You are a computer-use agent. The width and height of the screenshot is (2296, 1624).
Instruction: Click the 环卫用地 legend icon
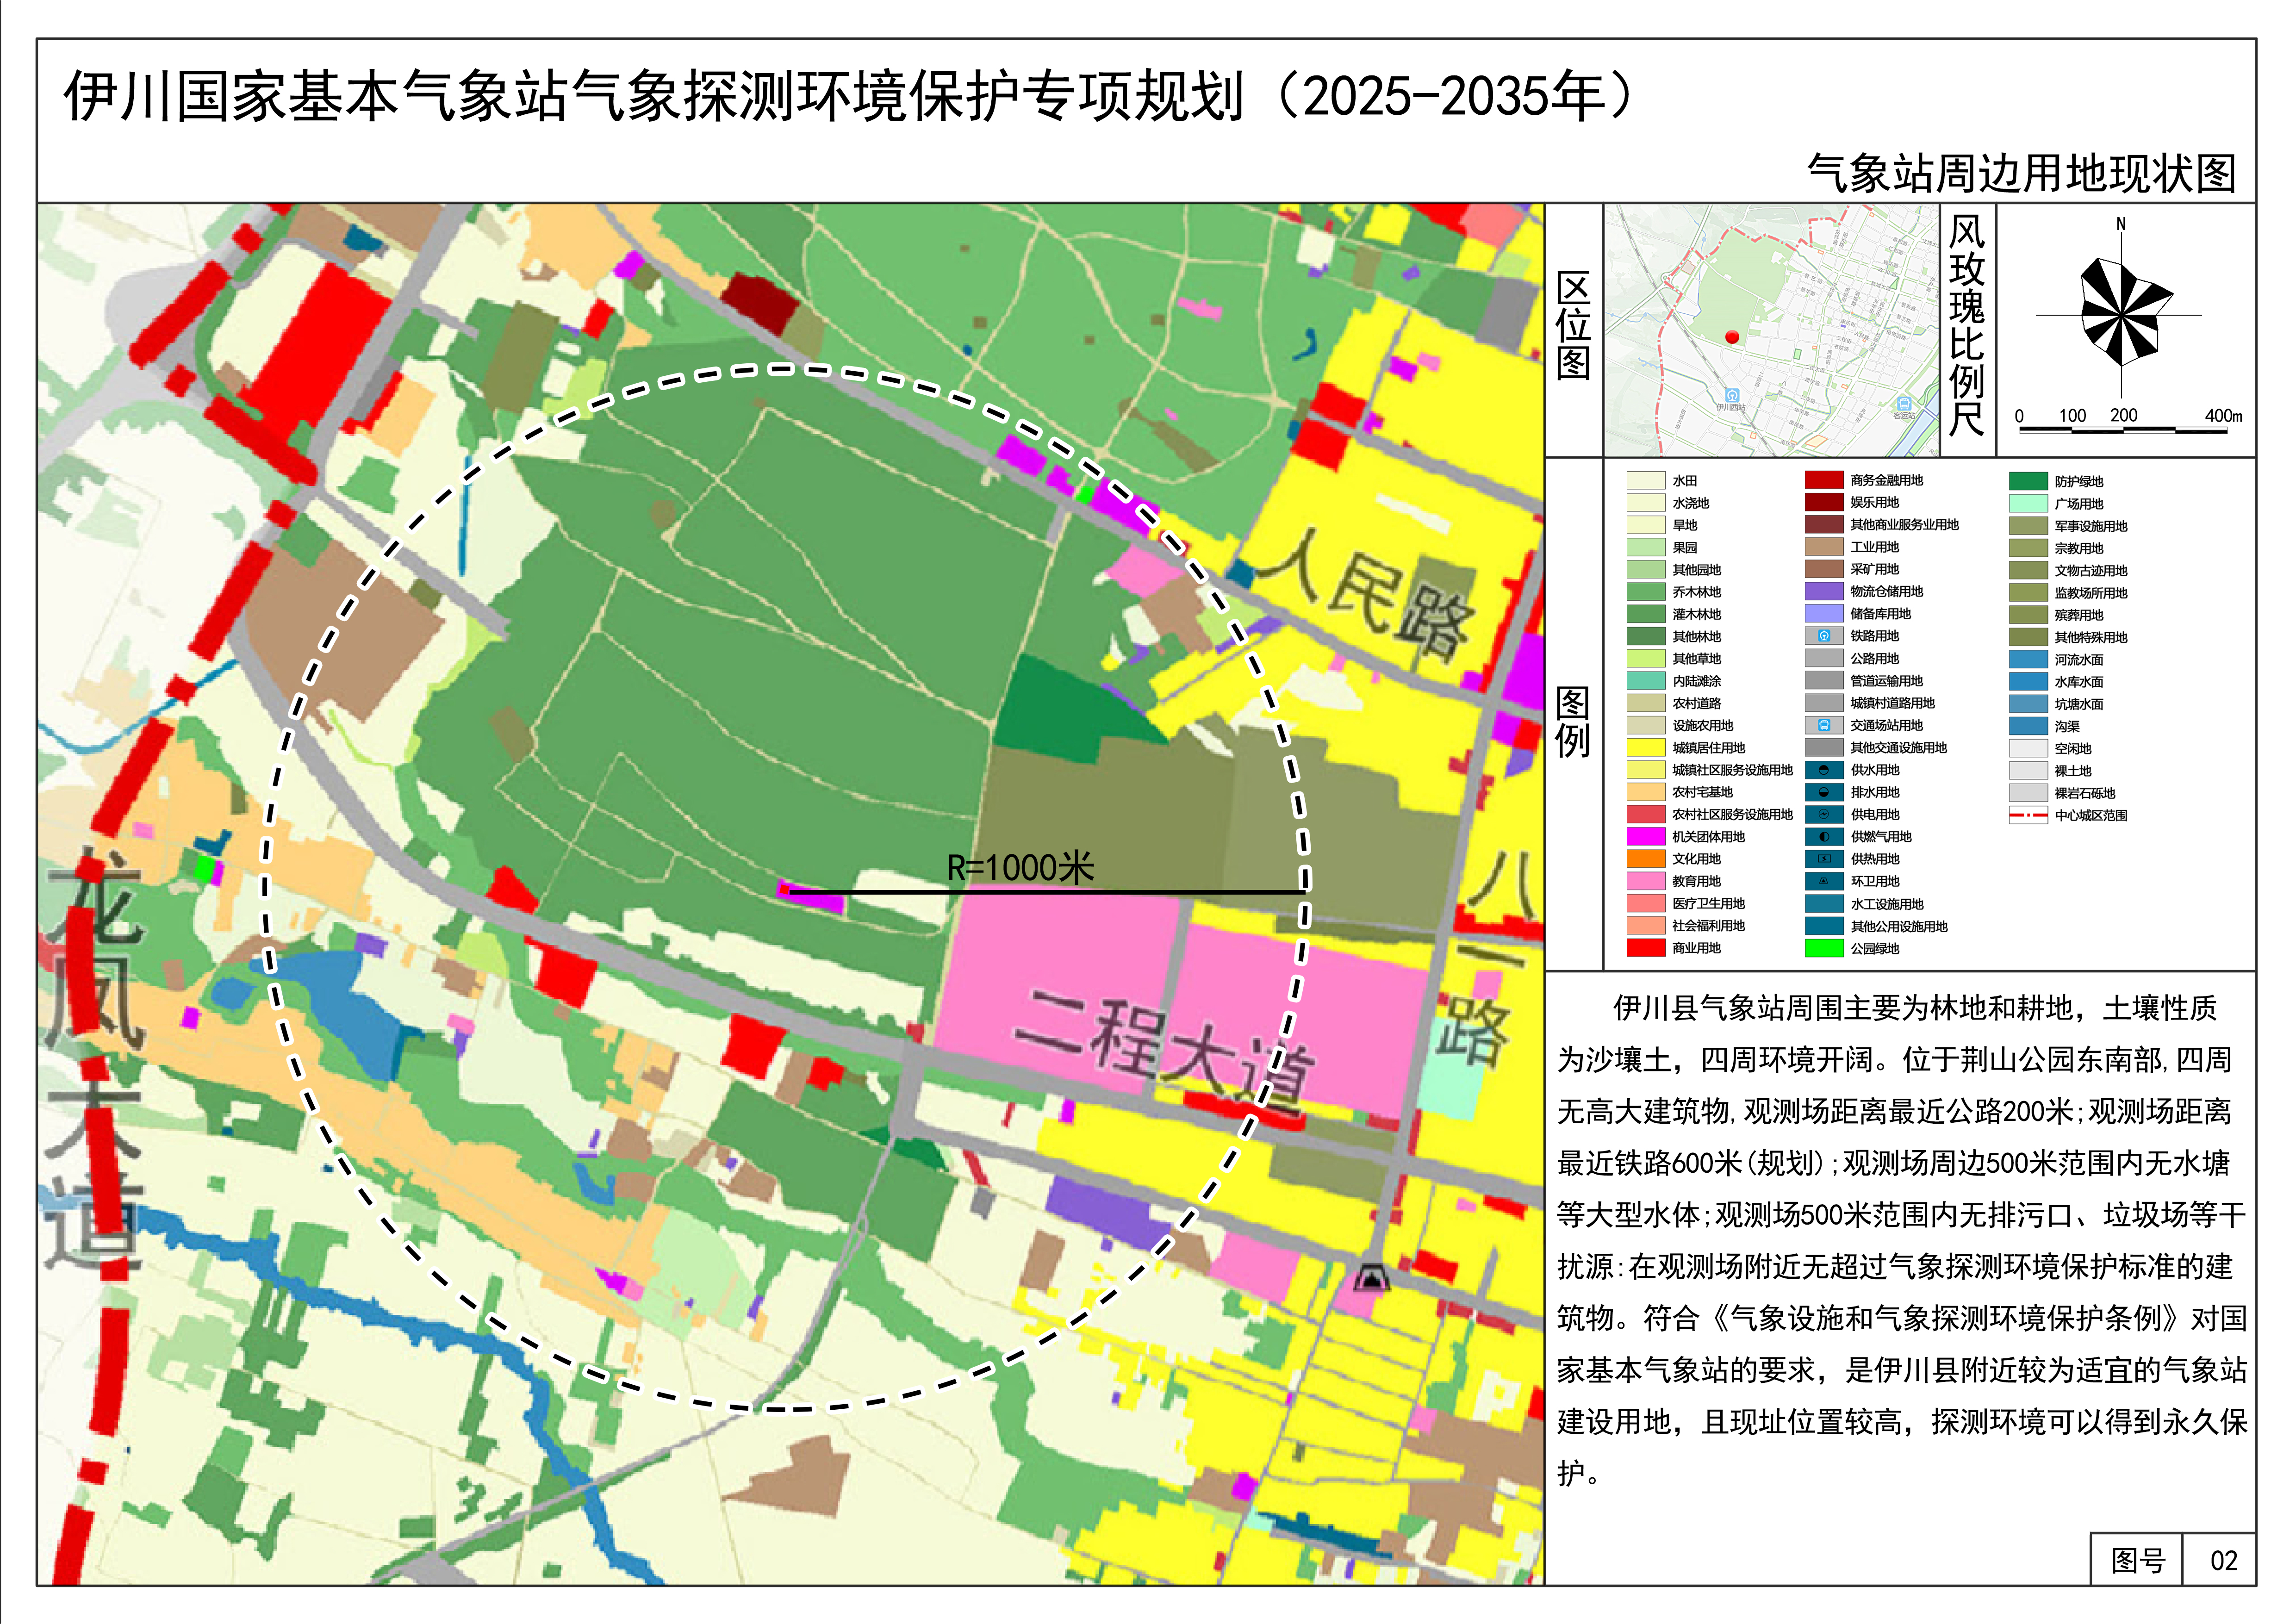tap(1824, 881)
